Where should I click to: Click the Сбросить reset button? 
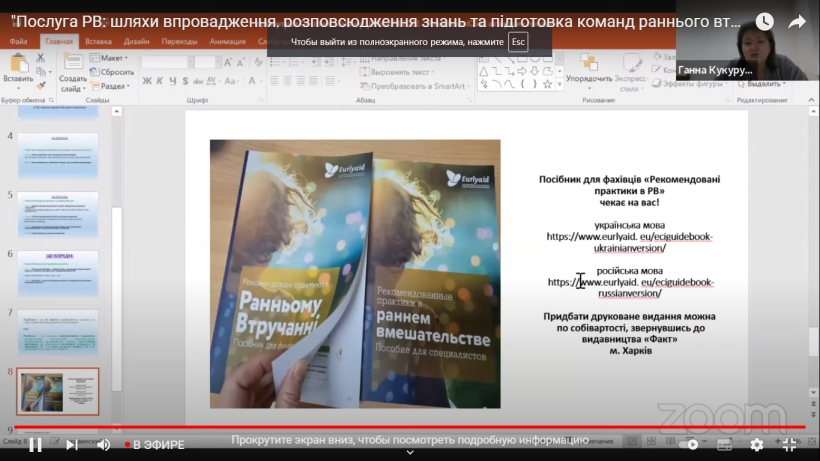[112, 72]
